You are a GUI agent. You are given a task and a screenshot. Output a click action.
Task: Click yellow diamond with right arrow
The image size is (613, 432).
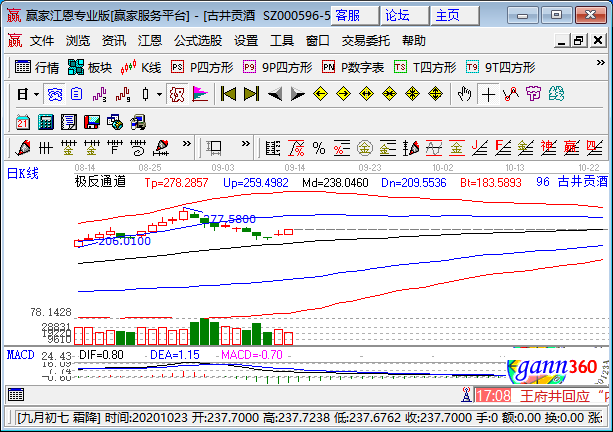point(344,94)
